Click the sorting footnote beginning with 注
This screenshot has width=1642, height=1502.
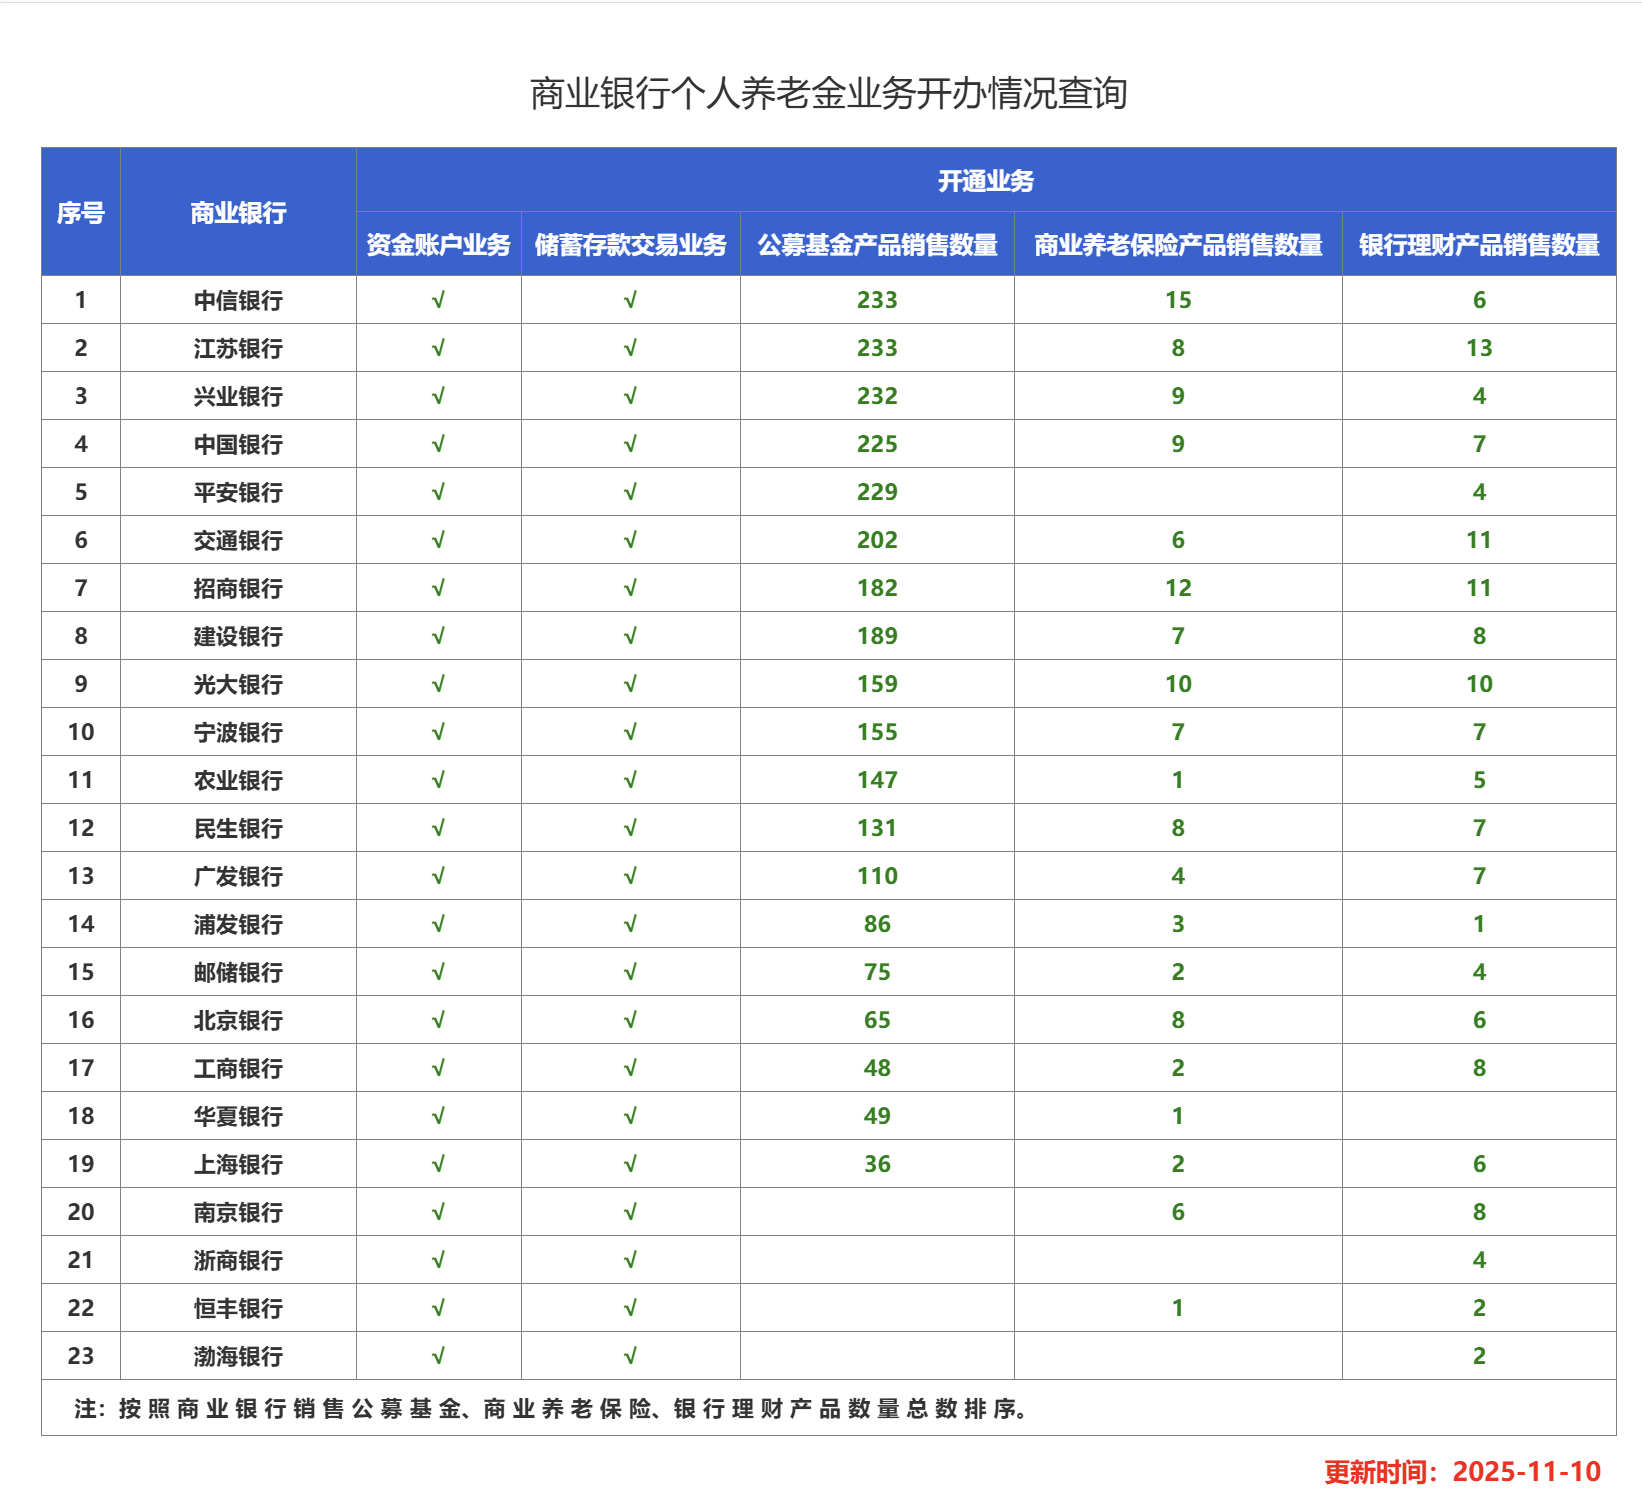552,1409
